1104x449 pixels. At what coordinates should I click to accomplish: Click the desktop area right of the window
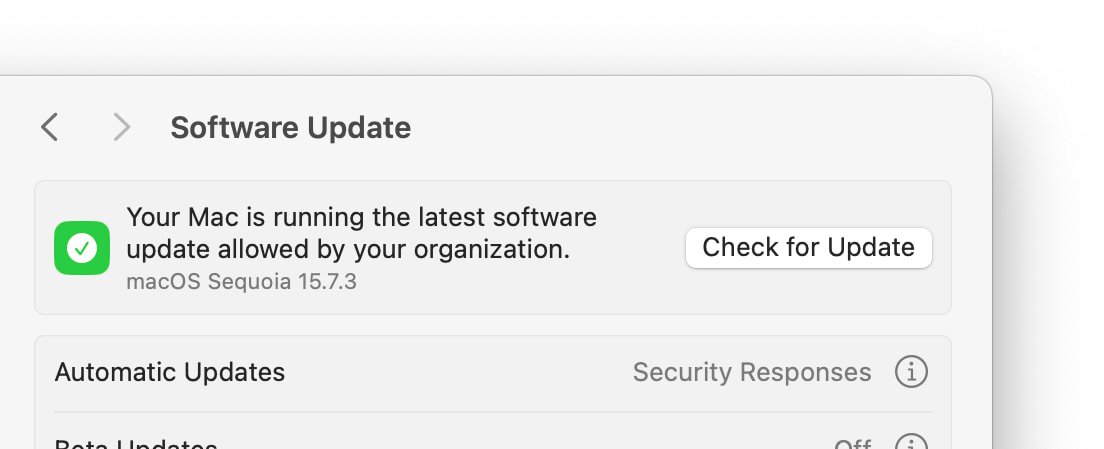(x=1050, y=250)
